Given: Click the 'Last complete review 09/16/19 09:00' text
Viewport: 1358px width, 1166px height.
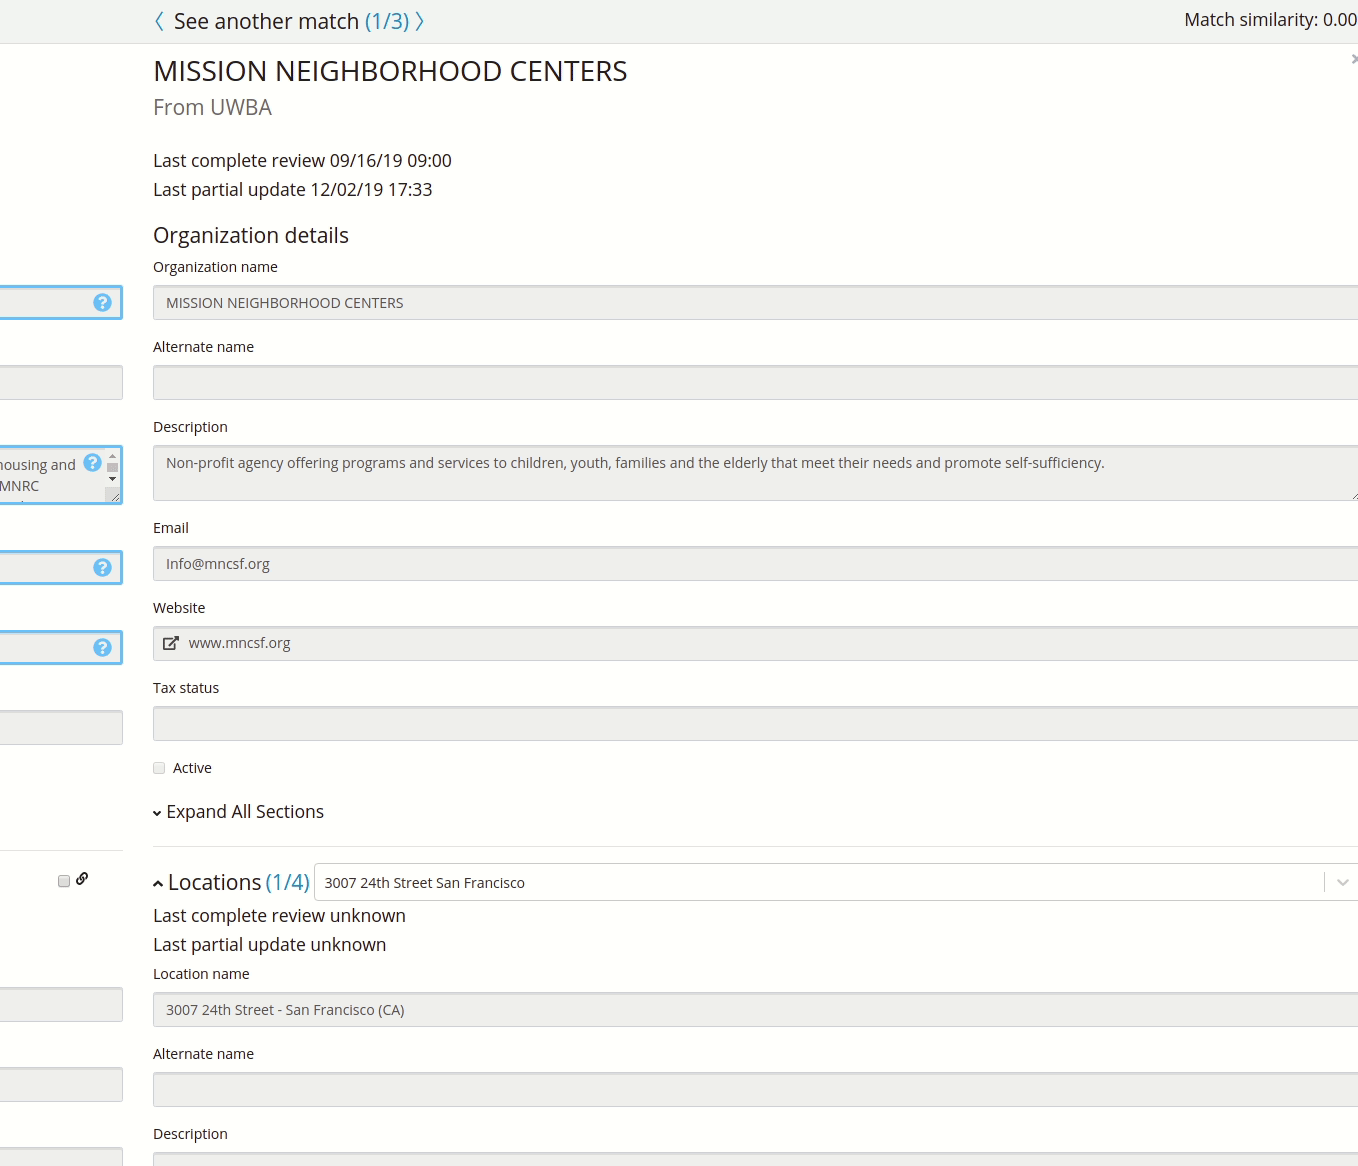Looking at the screenshot, I should (x=302, y=161).
